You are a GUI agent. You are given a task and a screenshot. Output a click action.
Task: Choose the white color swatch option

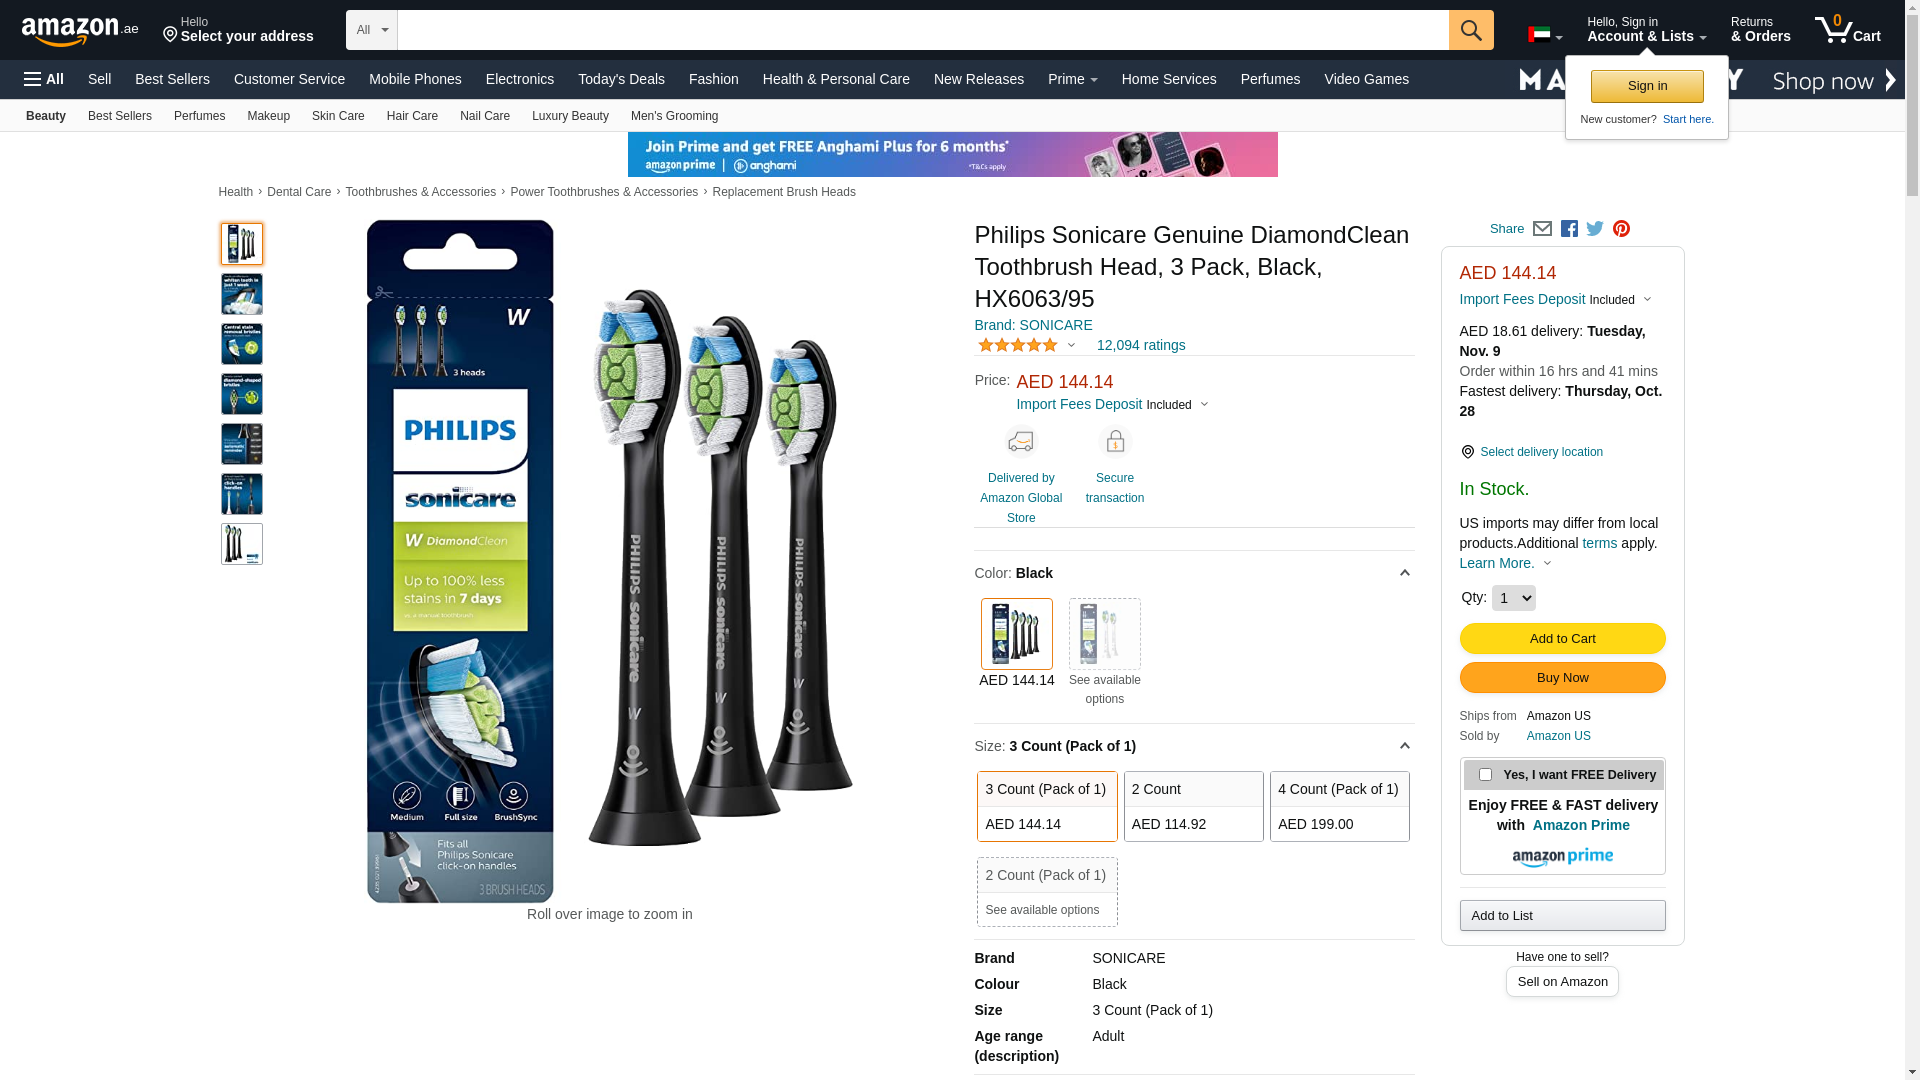pyautogui.click(x=1104, y=634)
